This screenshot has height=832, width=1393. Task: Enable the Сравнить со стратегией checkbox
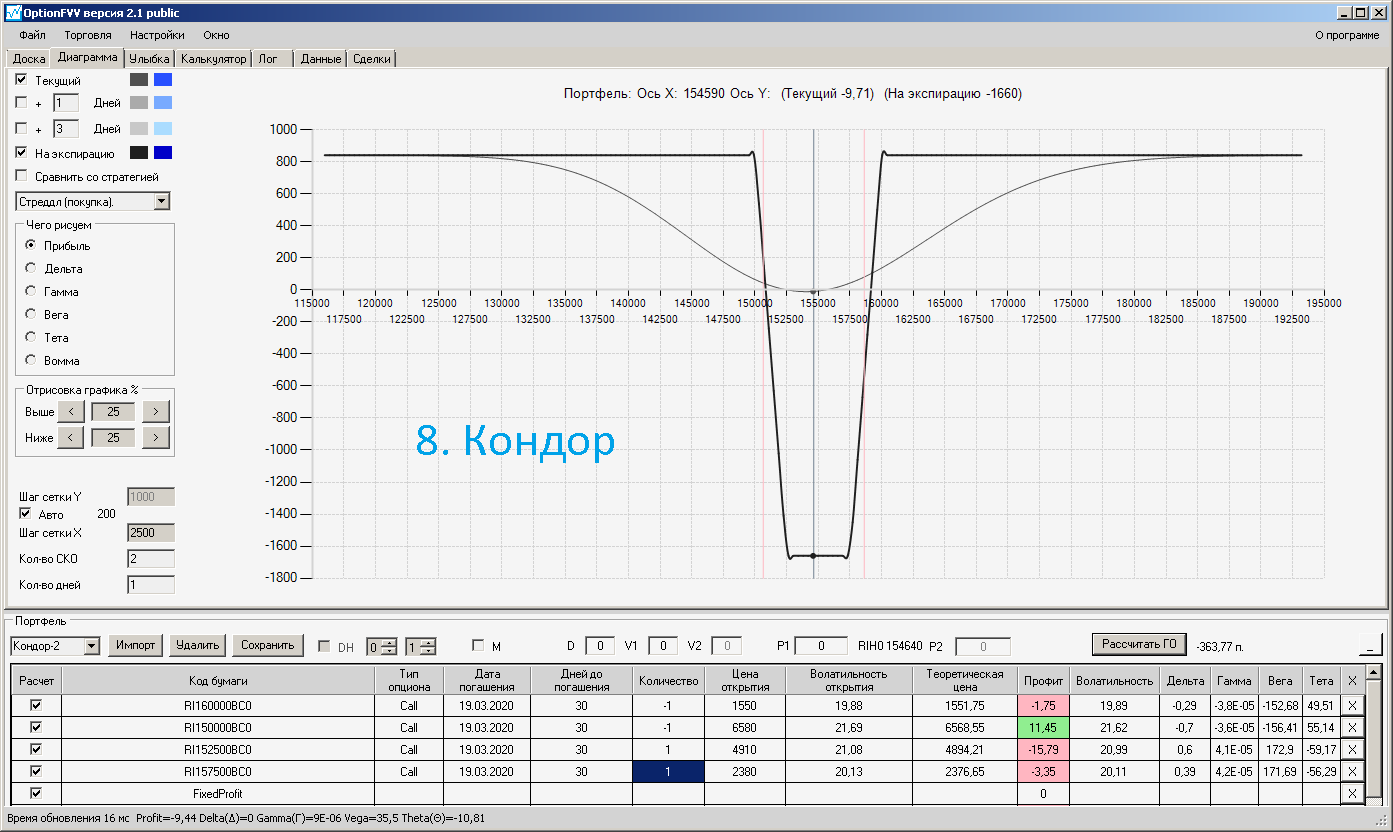point(22,177)
